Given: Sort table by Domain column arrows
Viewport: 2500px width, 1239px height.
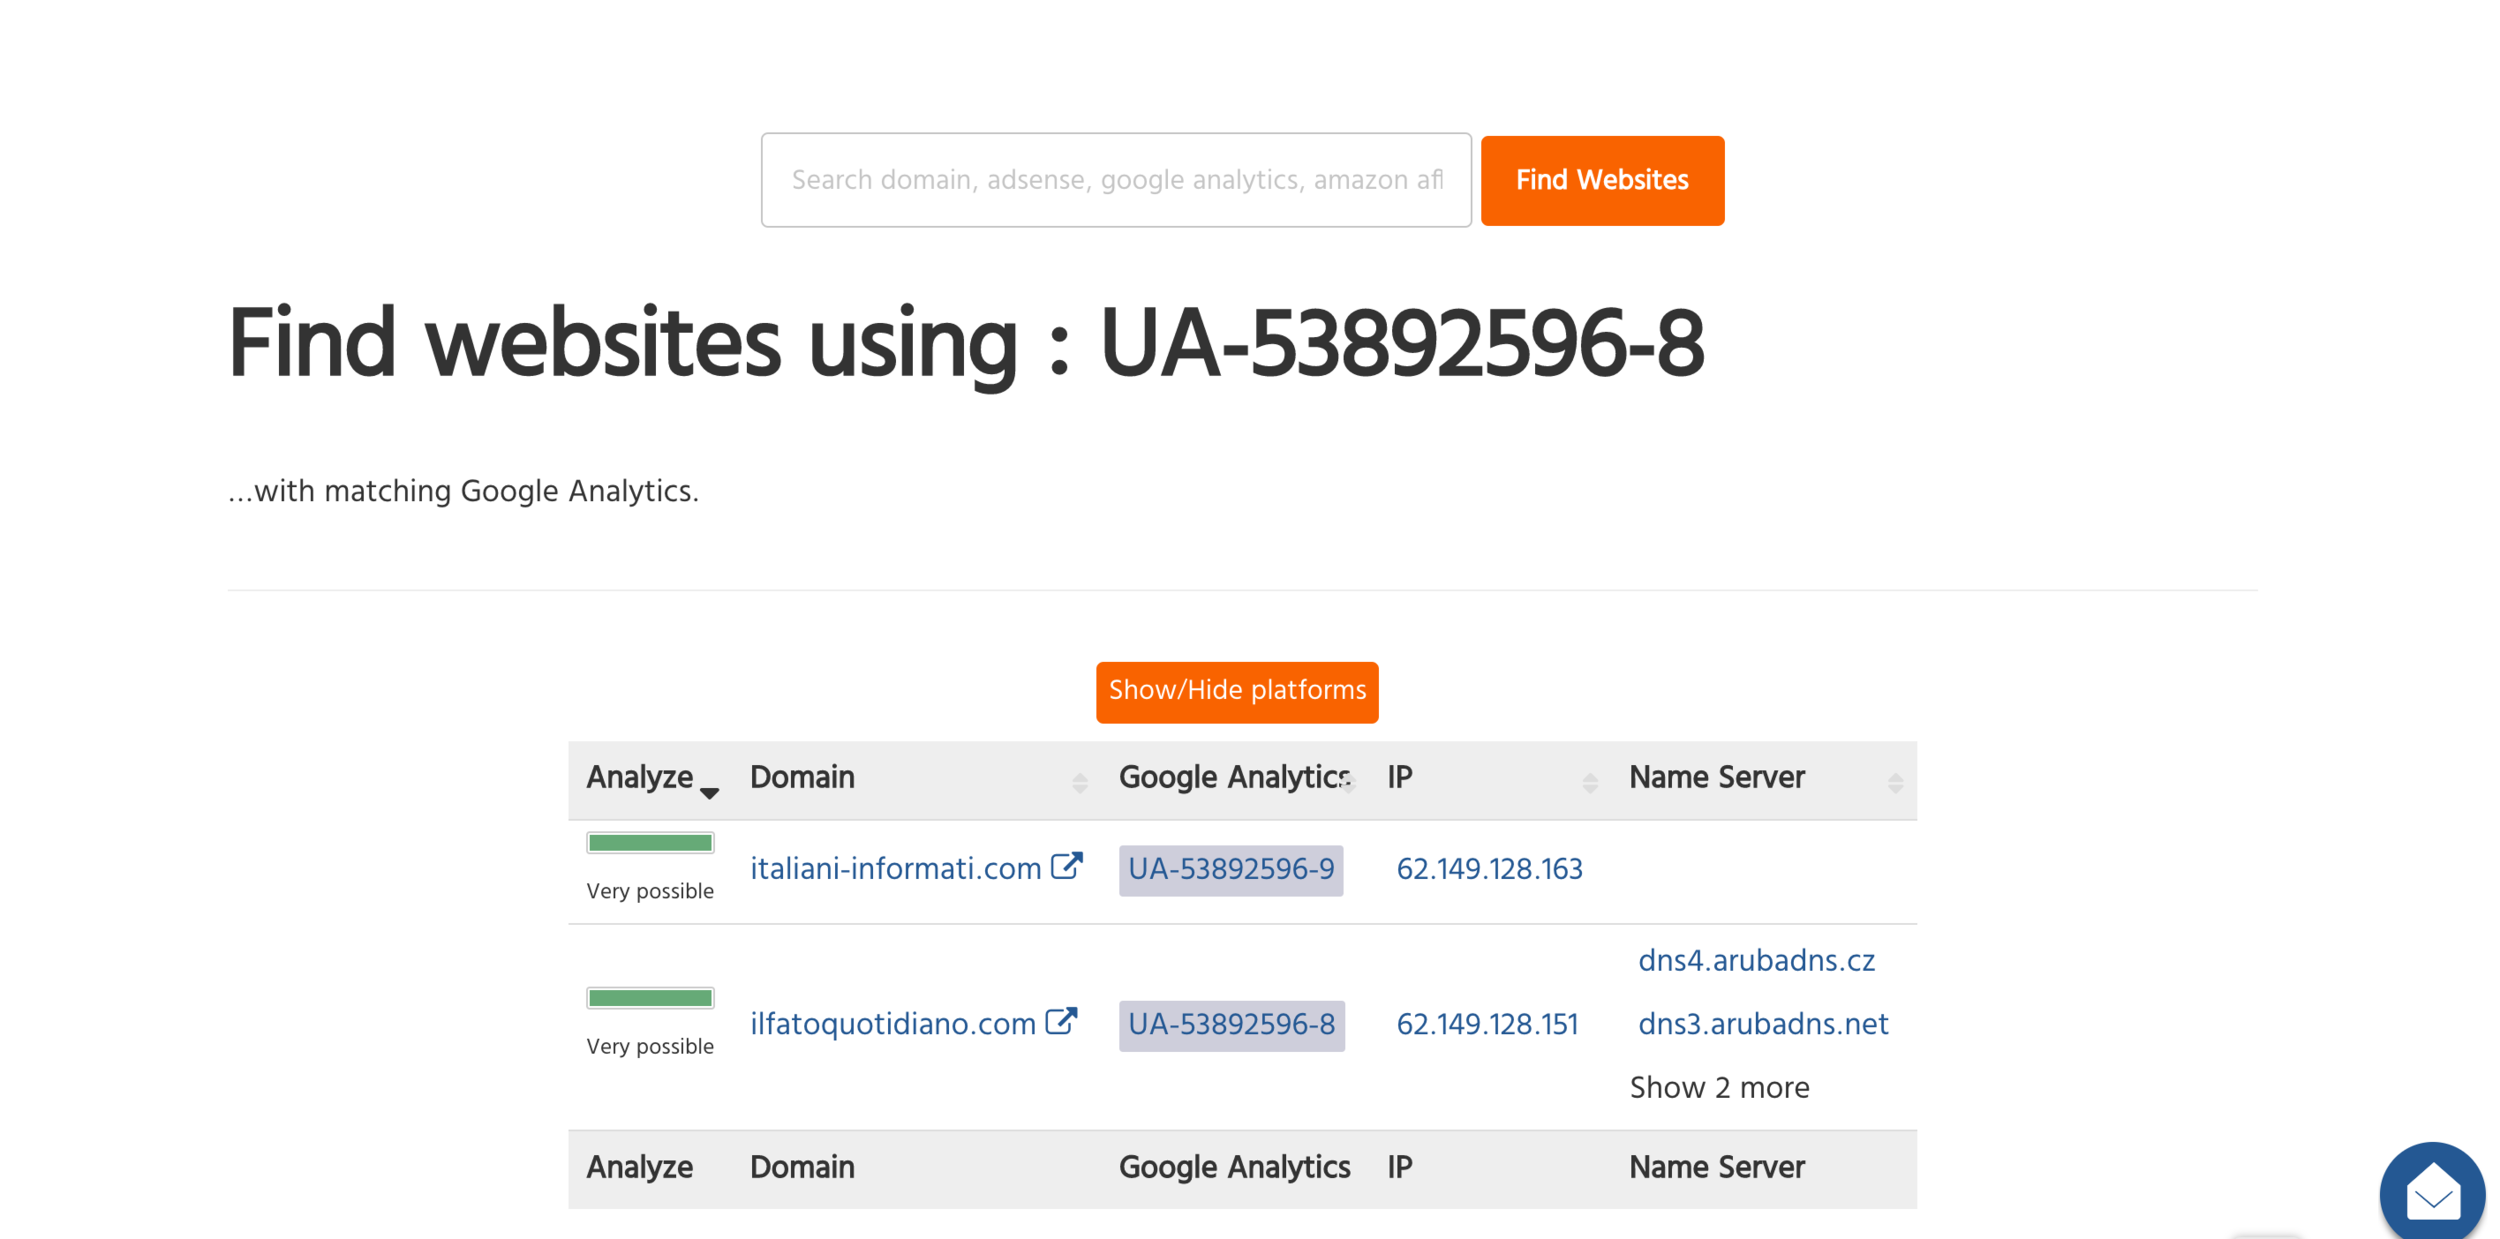Looking at the screenshot, I should [1079, 783].
